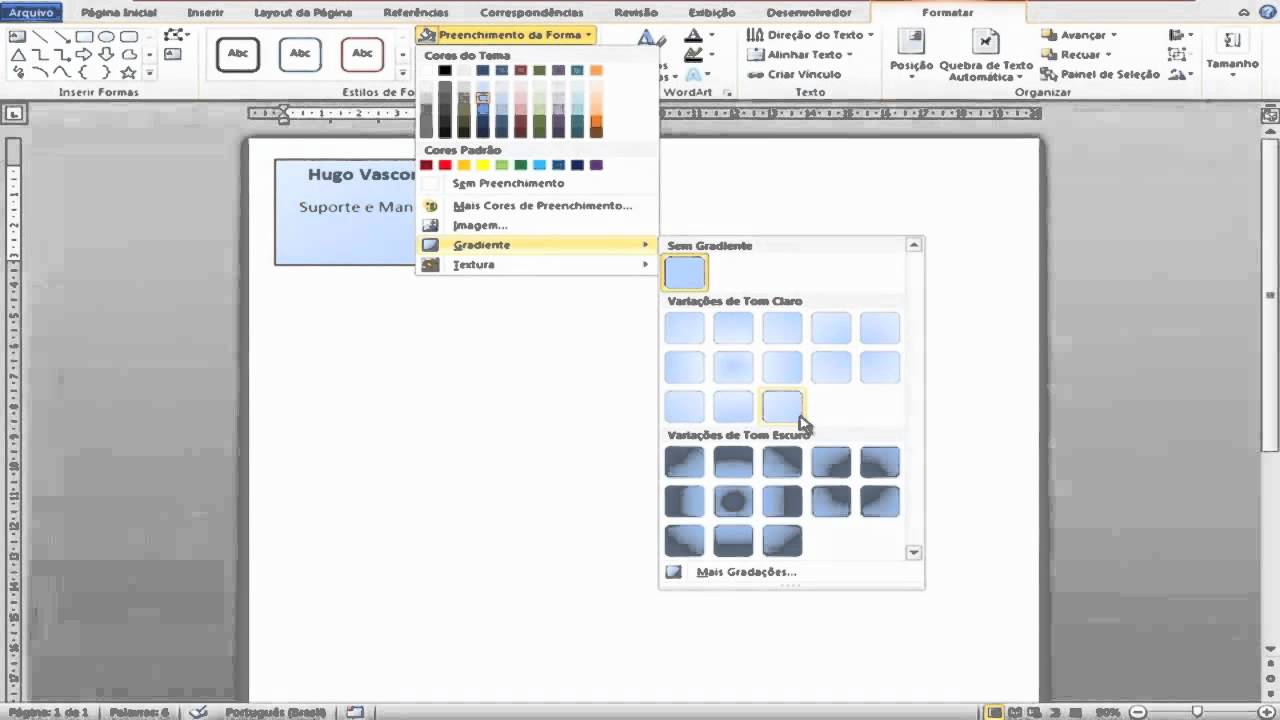Click the Avançar bring forward button
The image size is (1280, 720).
pyautogui.click(x=1079, y=35)
